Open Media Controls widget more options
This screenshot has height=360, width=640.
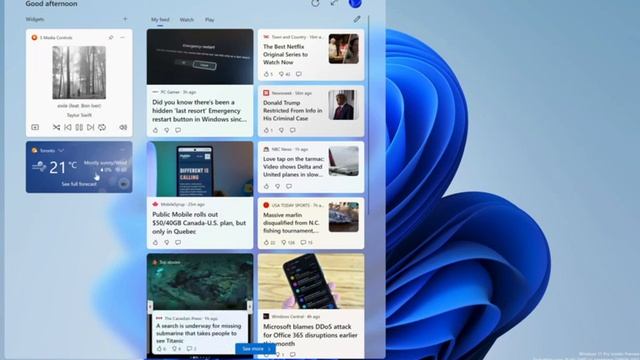122,38
